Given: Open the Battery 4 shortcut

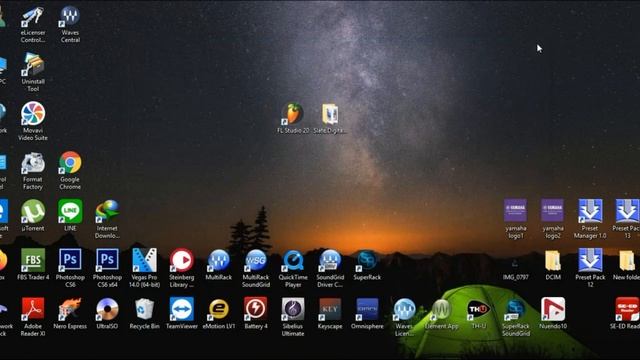Looking at the screenshot, I should pos(256,309).
